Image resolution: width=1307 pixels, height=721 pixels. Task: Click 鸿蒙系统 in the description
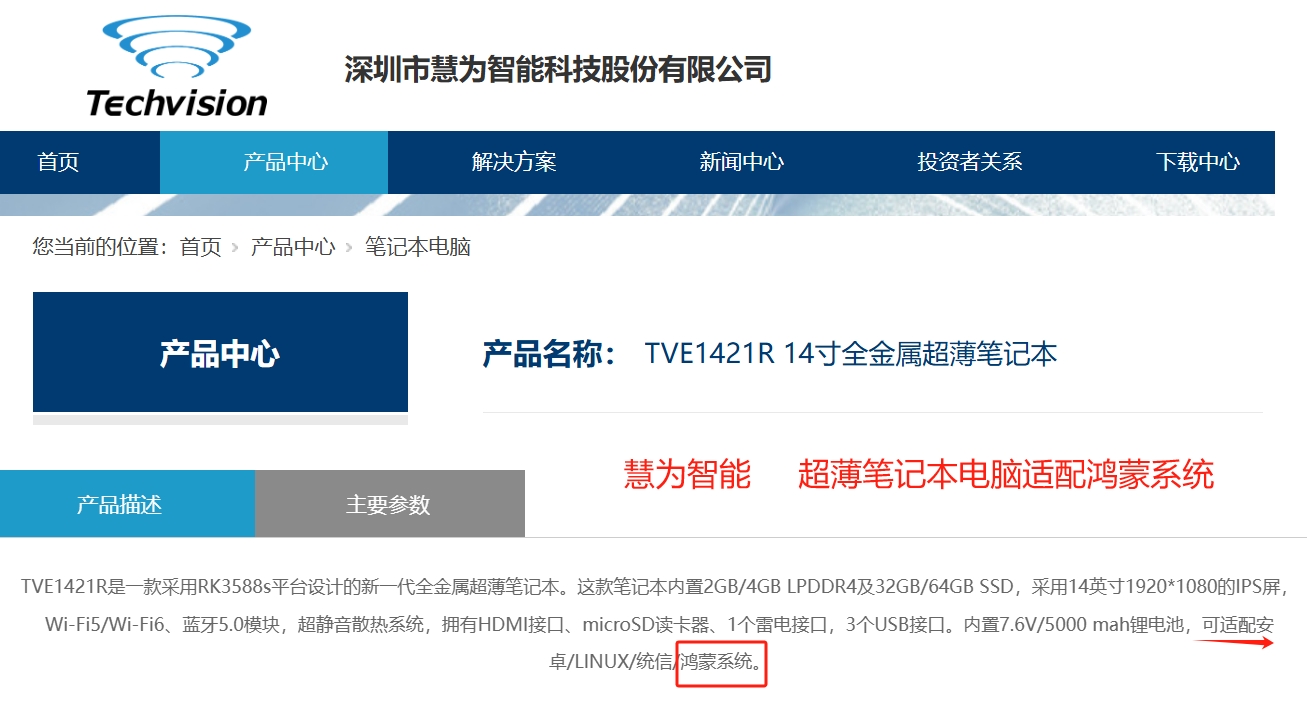click(715, 661)
